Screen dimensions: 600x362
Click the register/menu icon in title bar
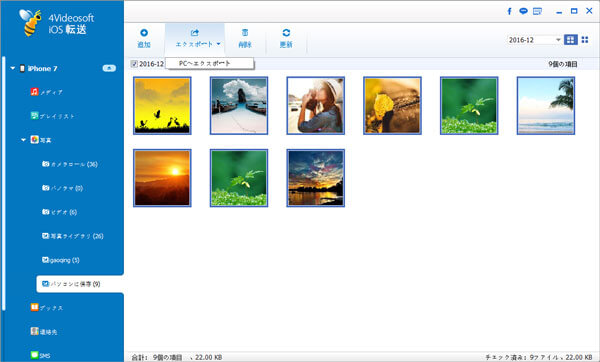[x=537, y=11]
